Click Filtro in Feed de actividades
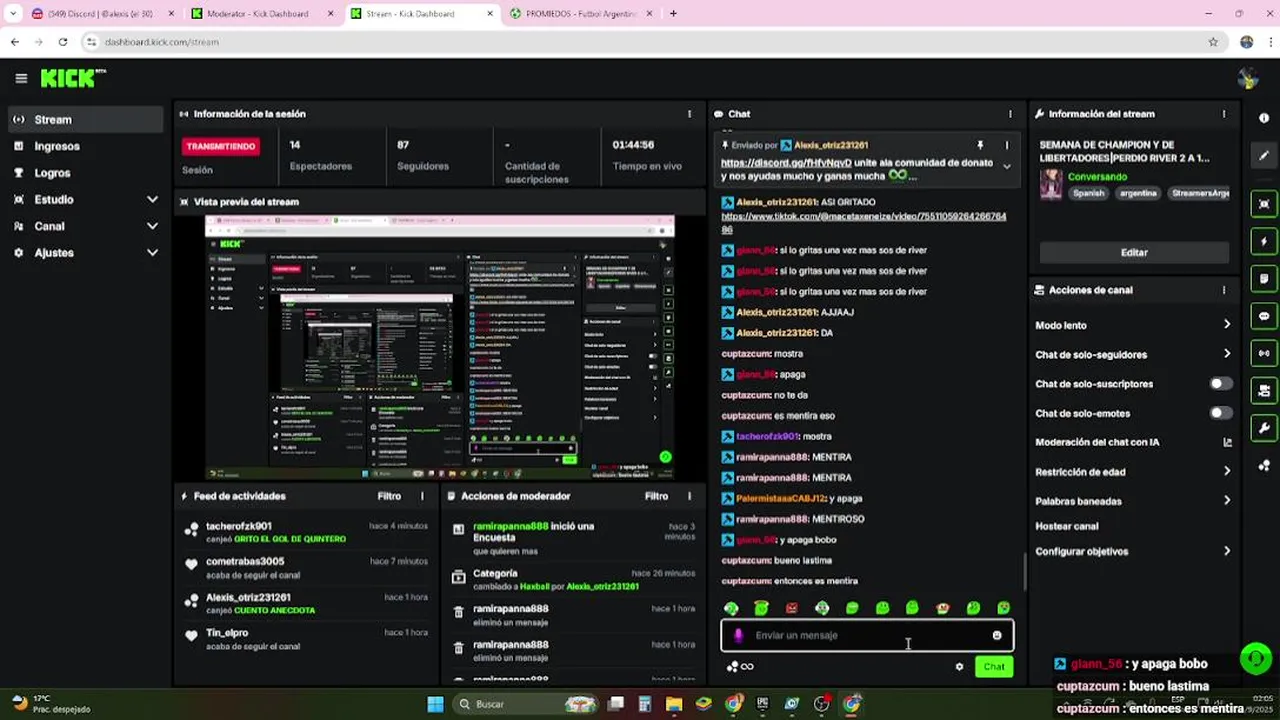The width and height of the screenshot is (1280, 720). click(x=389, y=496)
